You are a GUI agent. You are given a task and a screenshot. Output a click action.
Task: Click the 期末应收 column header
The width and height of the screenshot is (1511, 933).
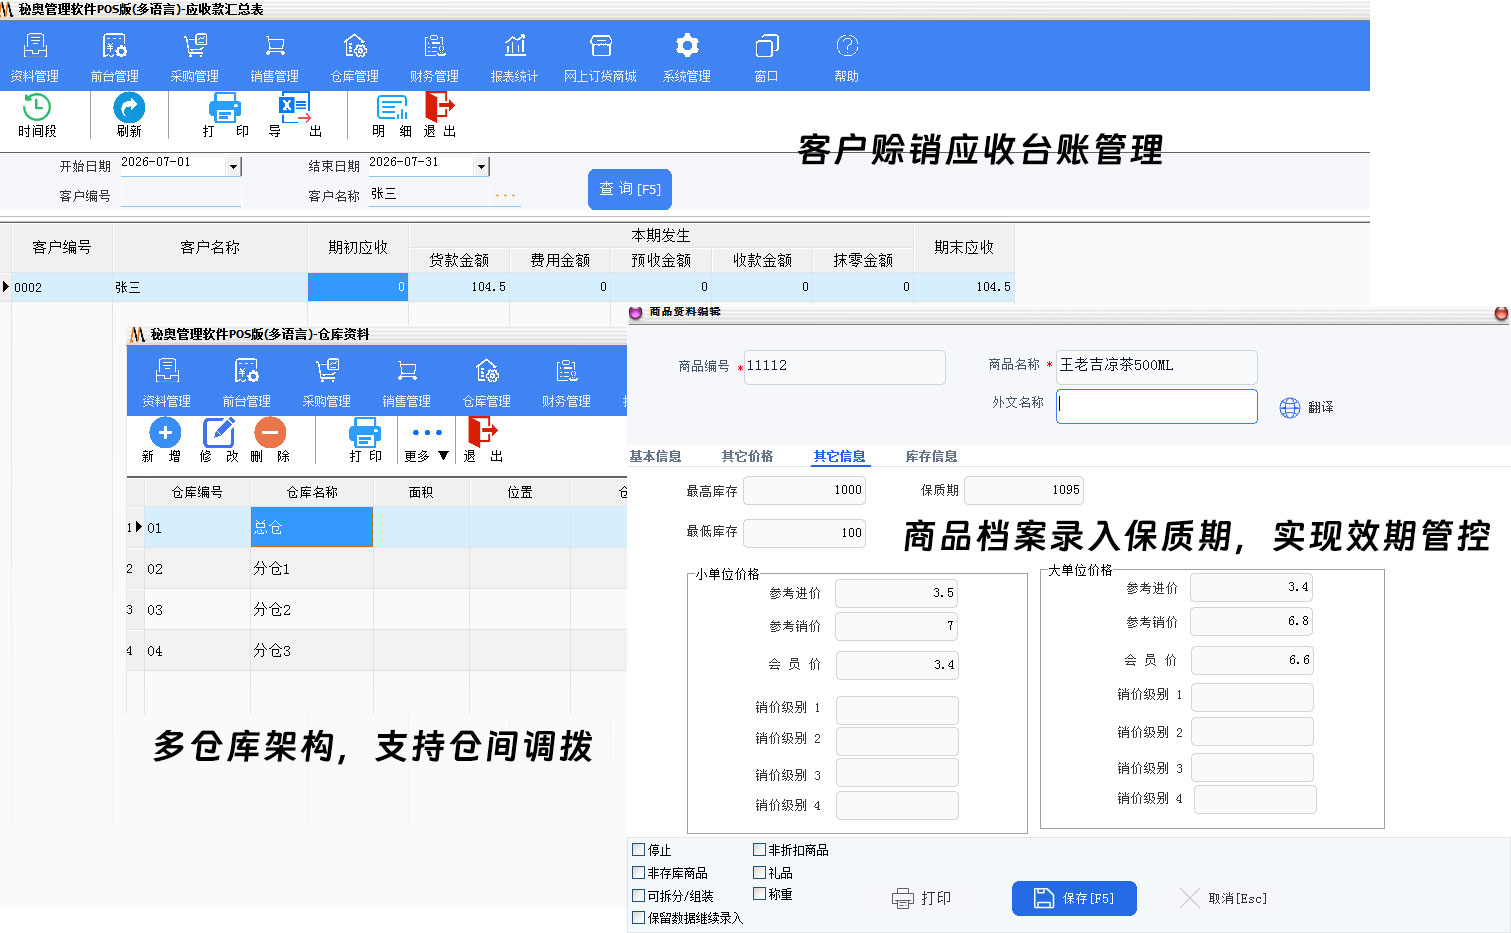coord(964,247)
